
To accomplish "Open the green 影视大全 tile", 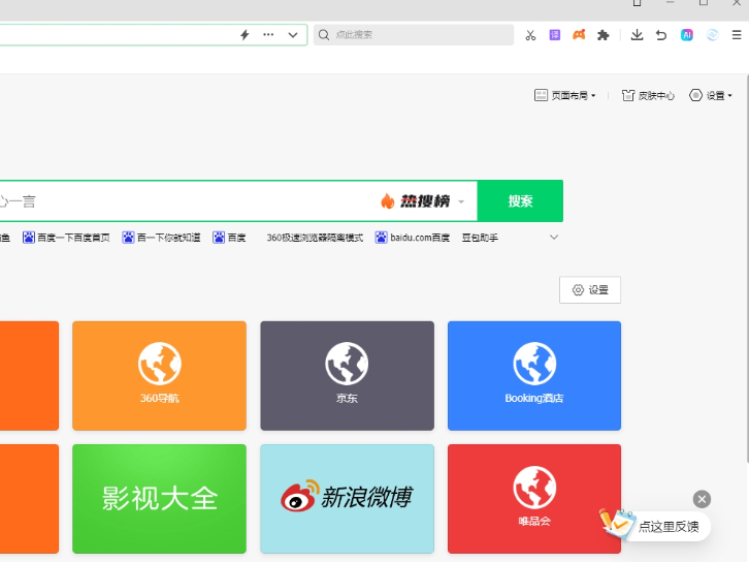I will click(x=159, y=499).
